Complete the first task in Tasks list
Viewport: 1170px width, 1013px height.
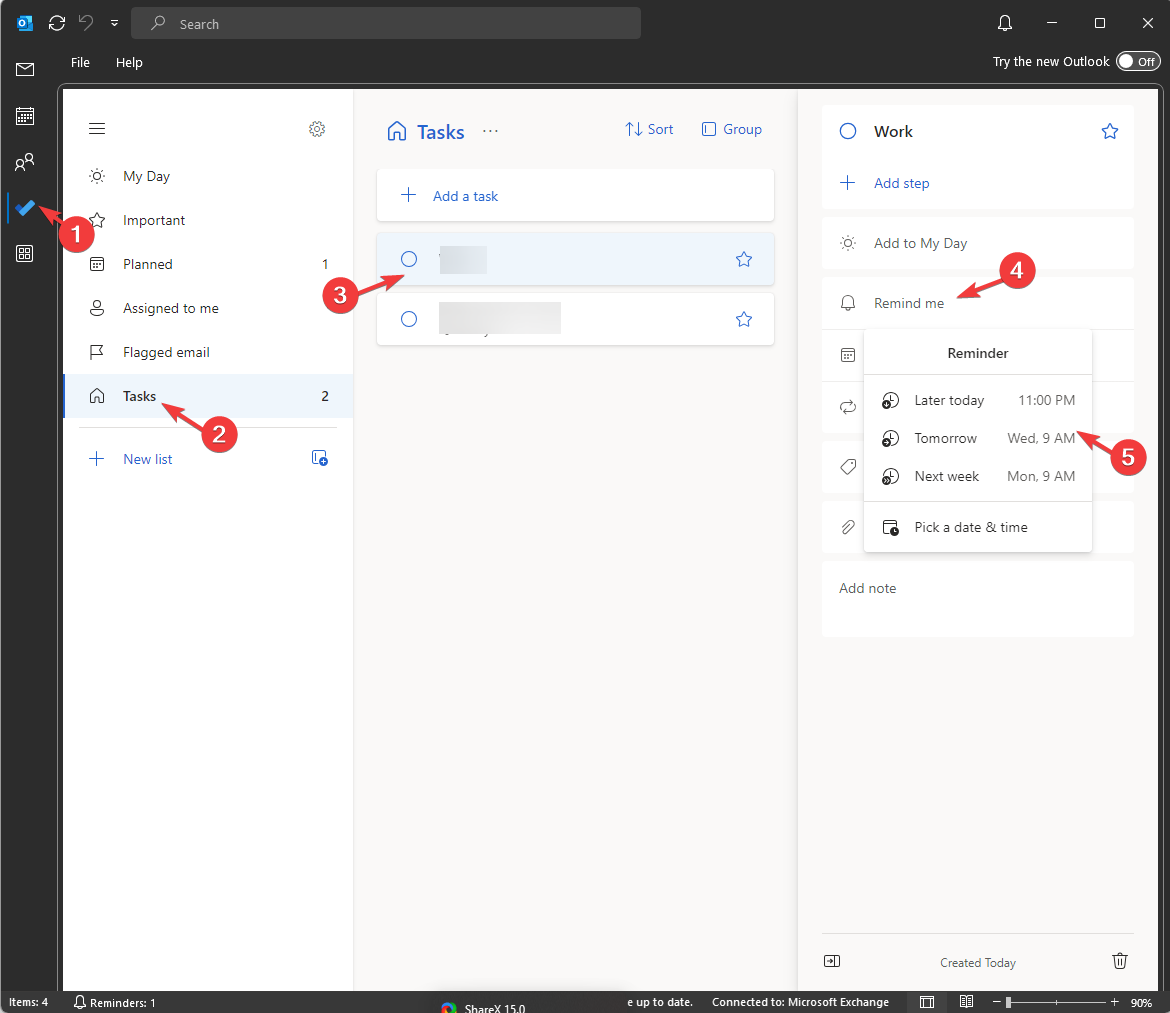point(409,259)
